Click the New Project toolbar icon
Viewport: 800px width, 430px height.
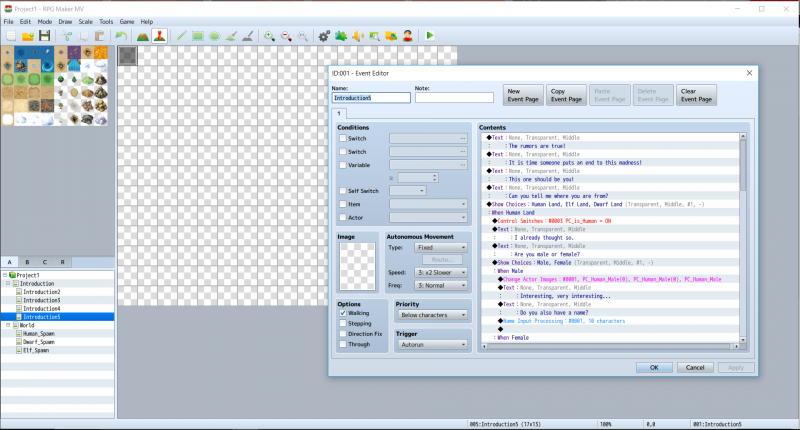pos(11,36)
